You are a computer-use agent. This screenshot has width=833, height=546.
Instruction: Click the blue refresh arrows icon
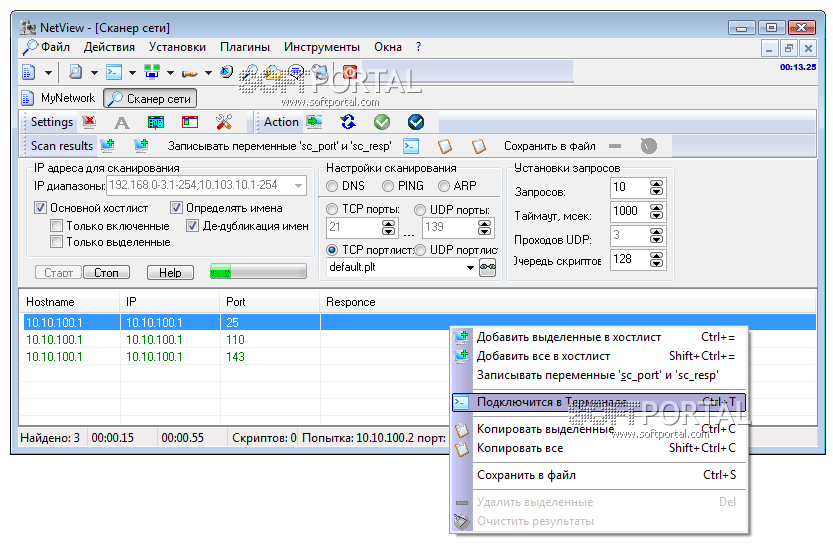pyautogui.click(x=348, y=122)
